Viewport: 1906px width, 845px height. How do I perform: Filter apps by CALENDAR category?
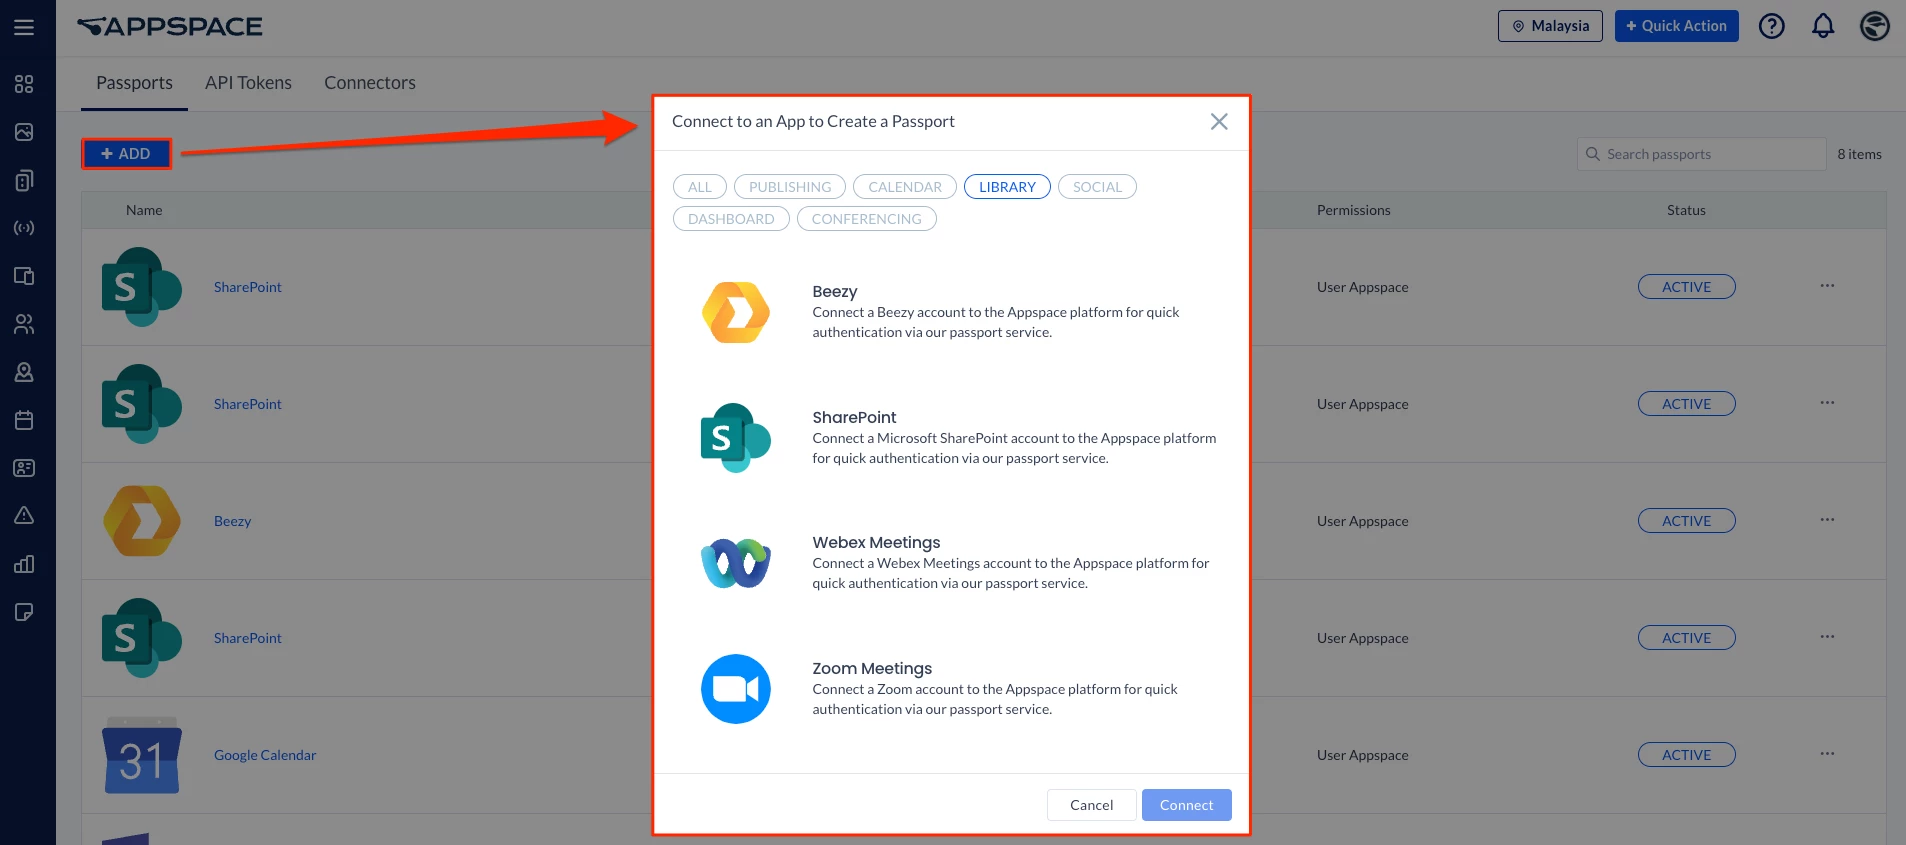click(x=905, y=187)
